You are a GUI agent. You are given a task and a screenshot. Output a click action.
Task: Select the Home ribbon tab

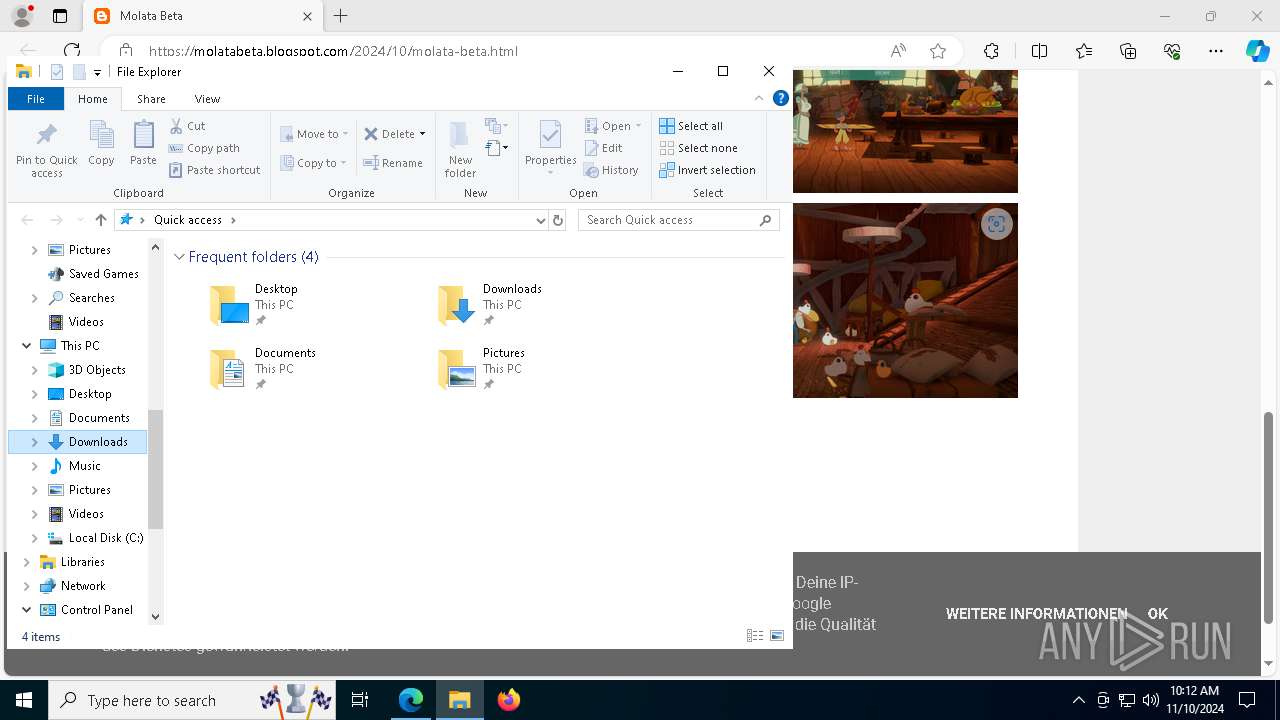pyautogui.click(x=93, y=99)
